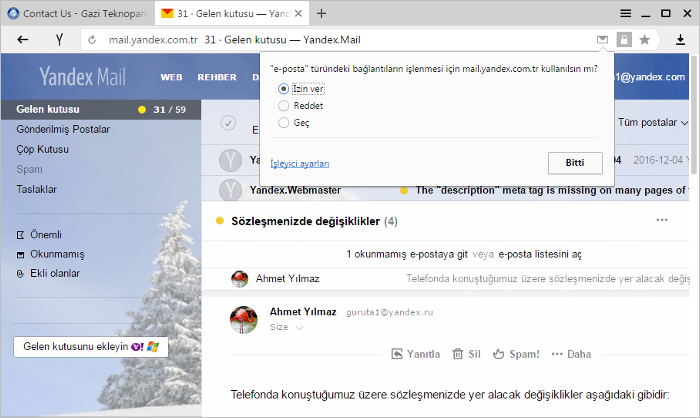Viewport: 700px width, 418px height.
Task: Follow the e-posta listesini aç link
Action: point(540,255)
